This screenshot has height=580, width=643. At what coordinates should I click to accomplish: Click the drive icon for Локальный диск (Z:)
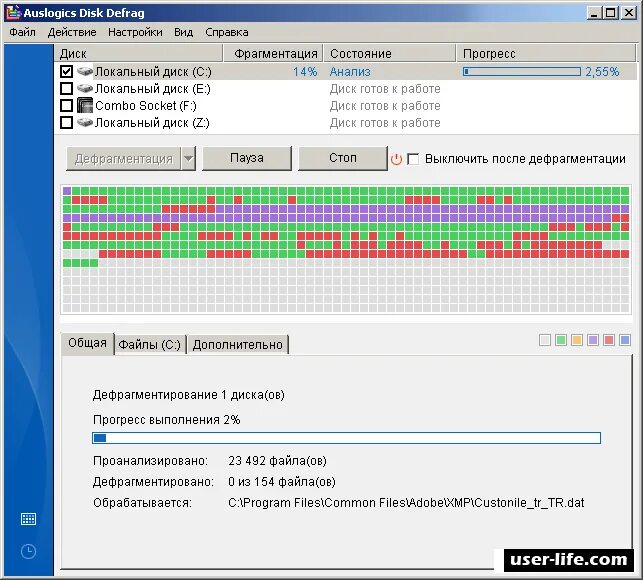coord(85,122)
